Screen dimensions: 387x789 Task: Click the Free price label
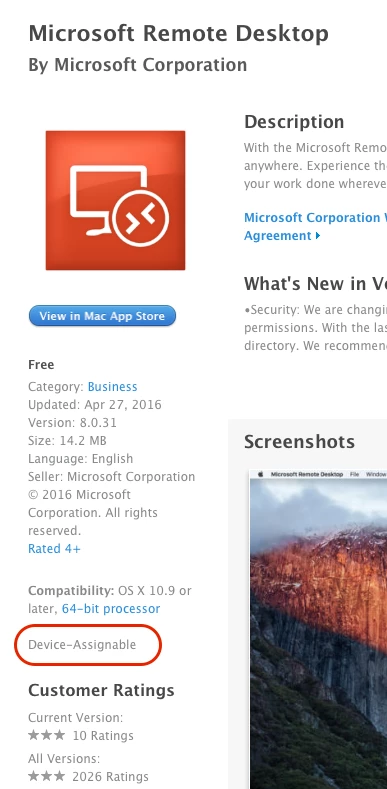41,364
